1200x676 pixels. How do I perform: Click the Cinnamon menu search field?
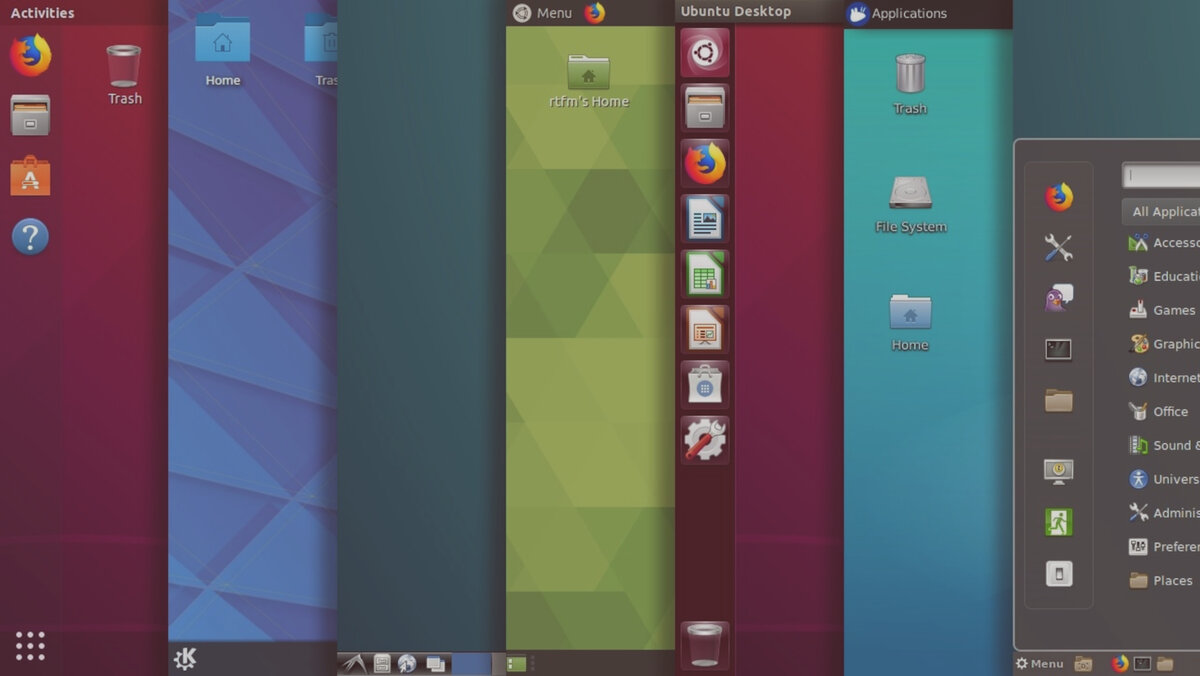[1161, 175]
